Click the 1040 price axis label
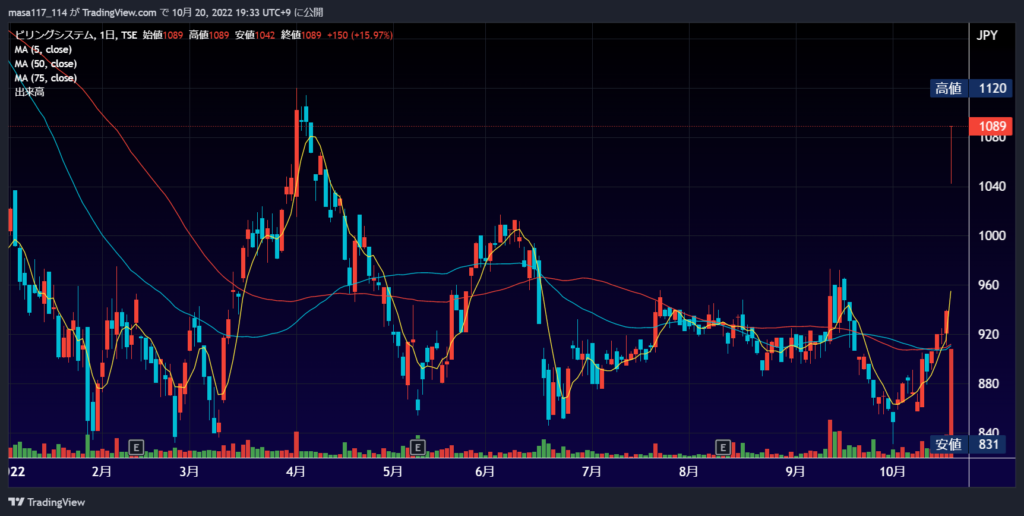 991,187
